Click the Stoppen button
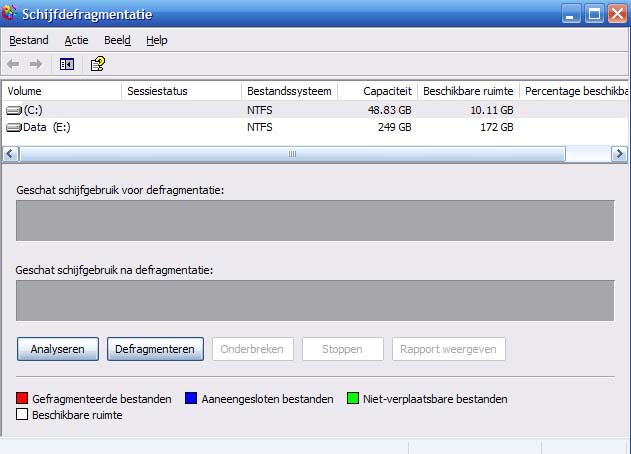This screenshot has width=631, height=454. 343,349
